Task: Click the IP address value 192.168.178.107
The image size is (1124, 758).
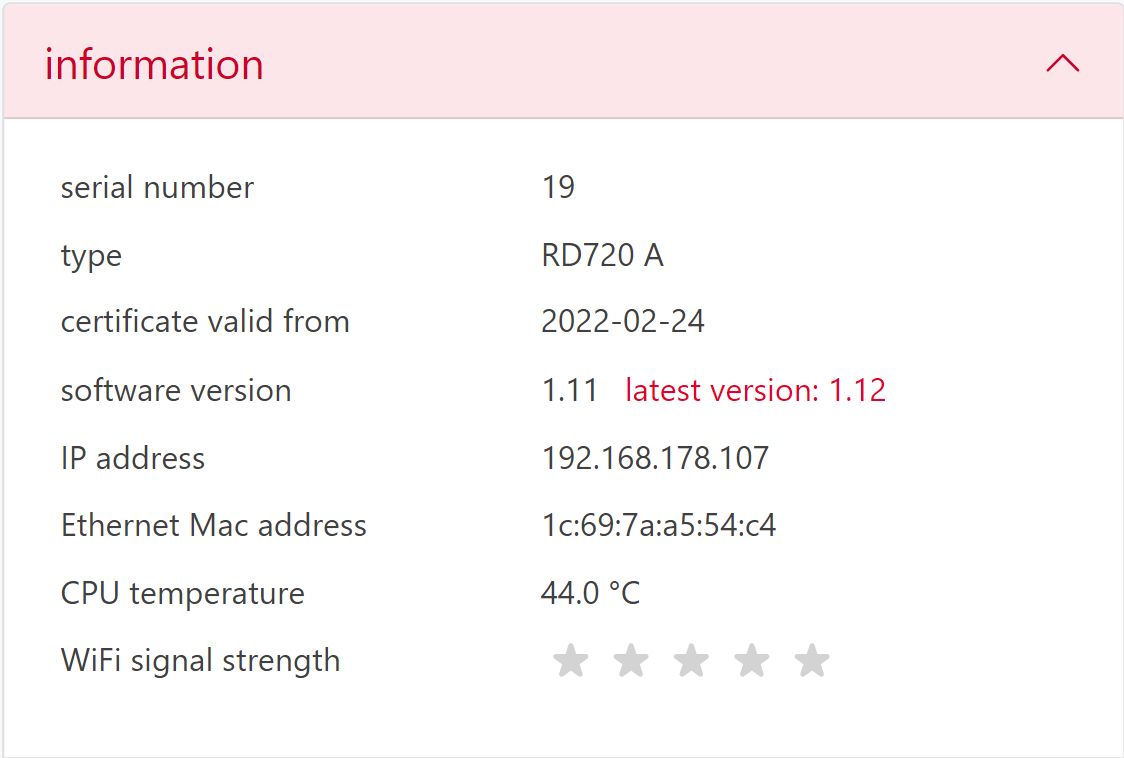Action: click(655, 458)
